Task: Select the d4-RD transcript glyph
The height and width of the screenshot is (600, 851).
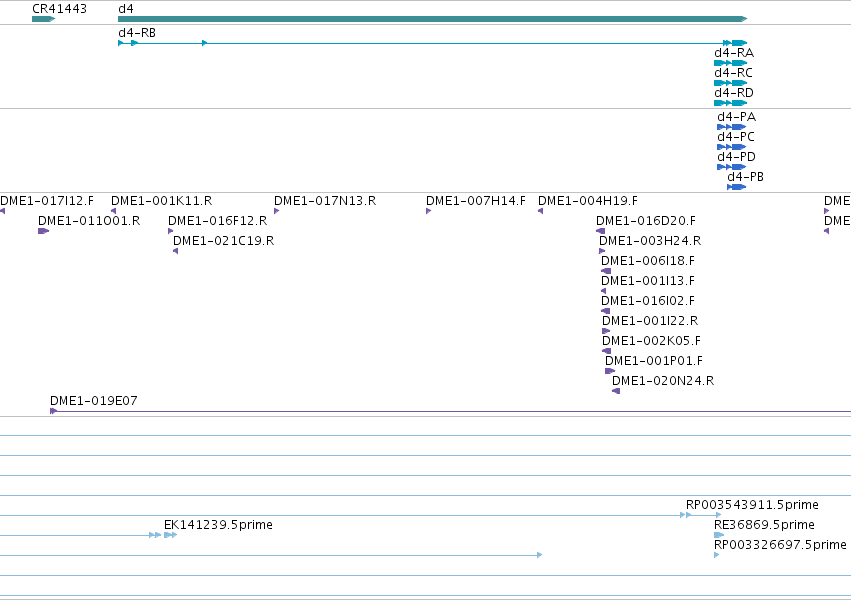Action: [x=731, y=103]
